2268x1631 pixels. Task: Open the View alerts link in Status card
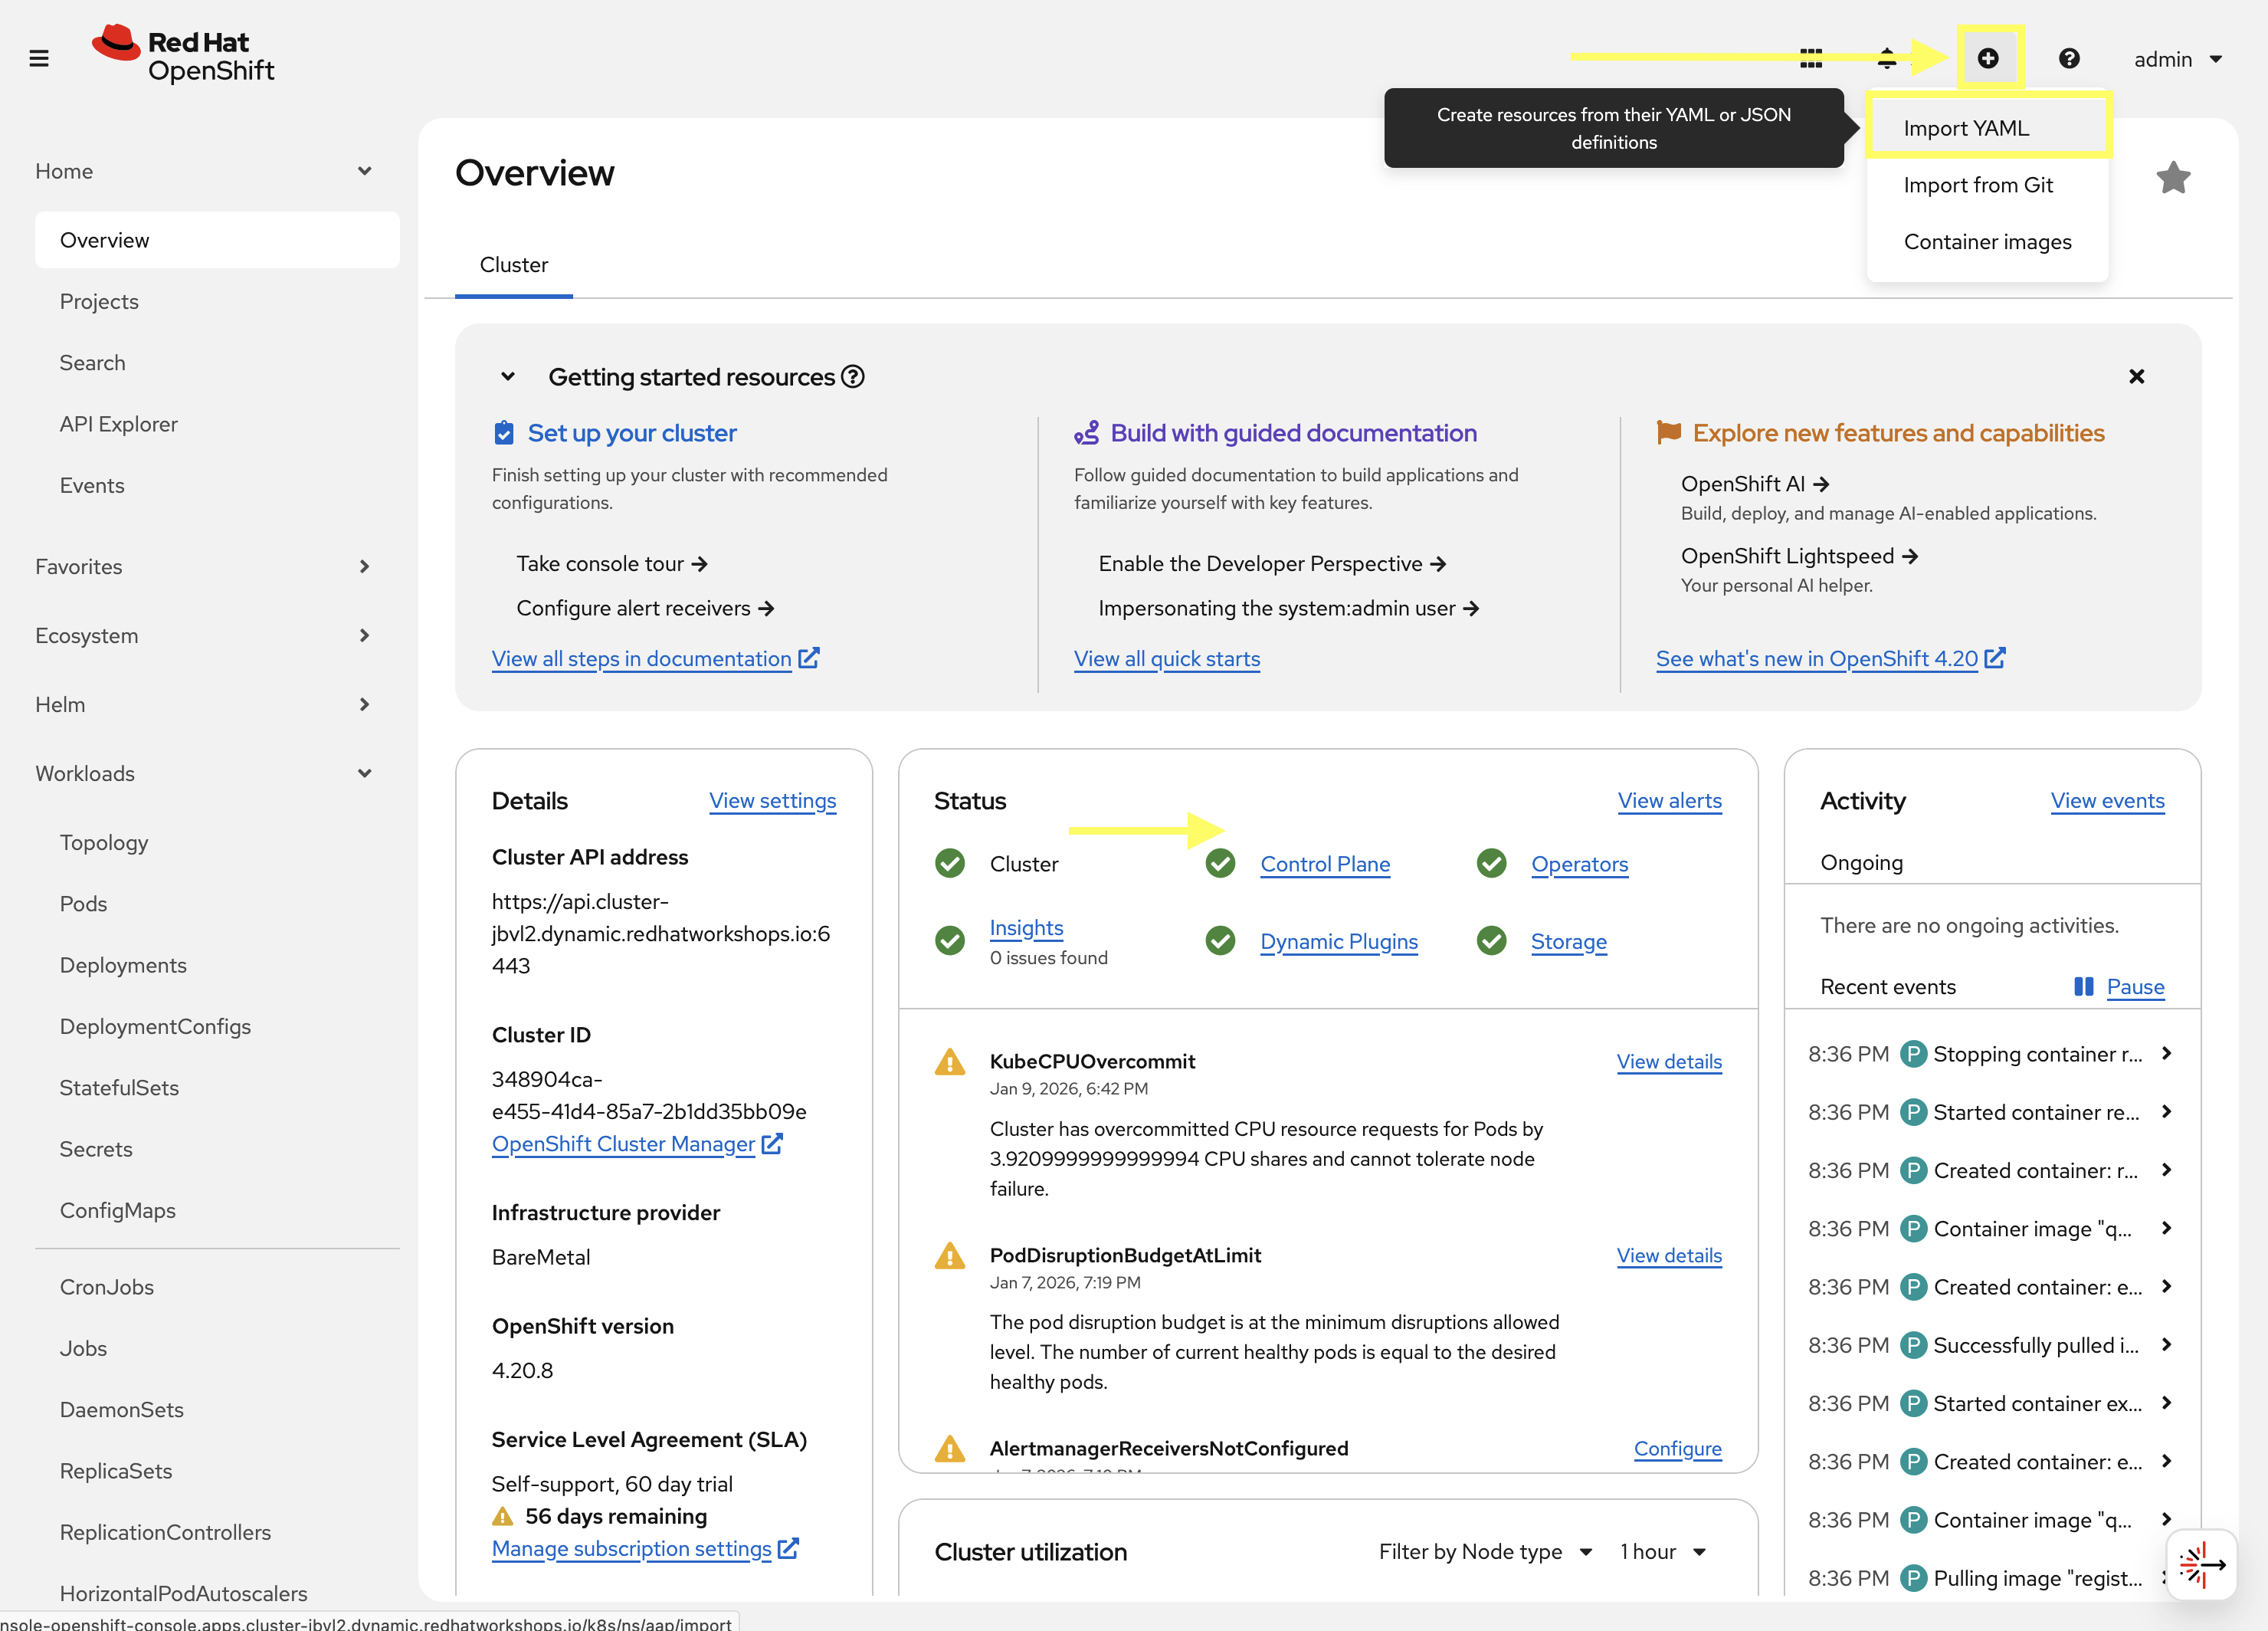1669,800
